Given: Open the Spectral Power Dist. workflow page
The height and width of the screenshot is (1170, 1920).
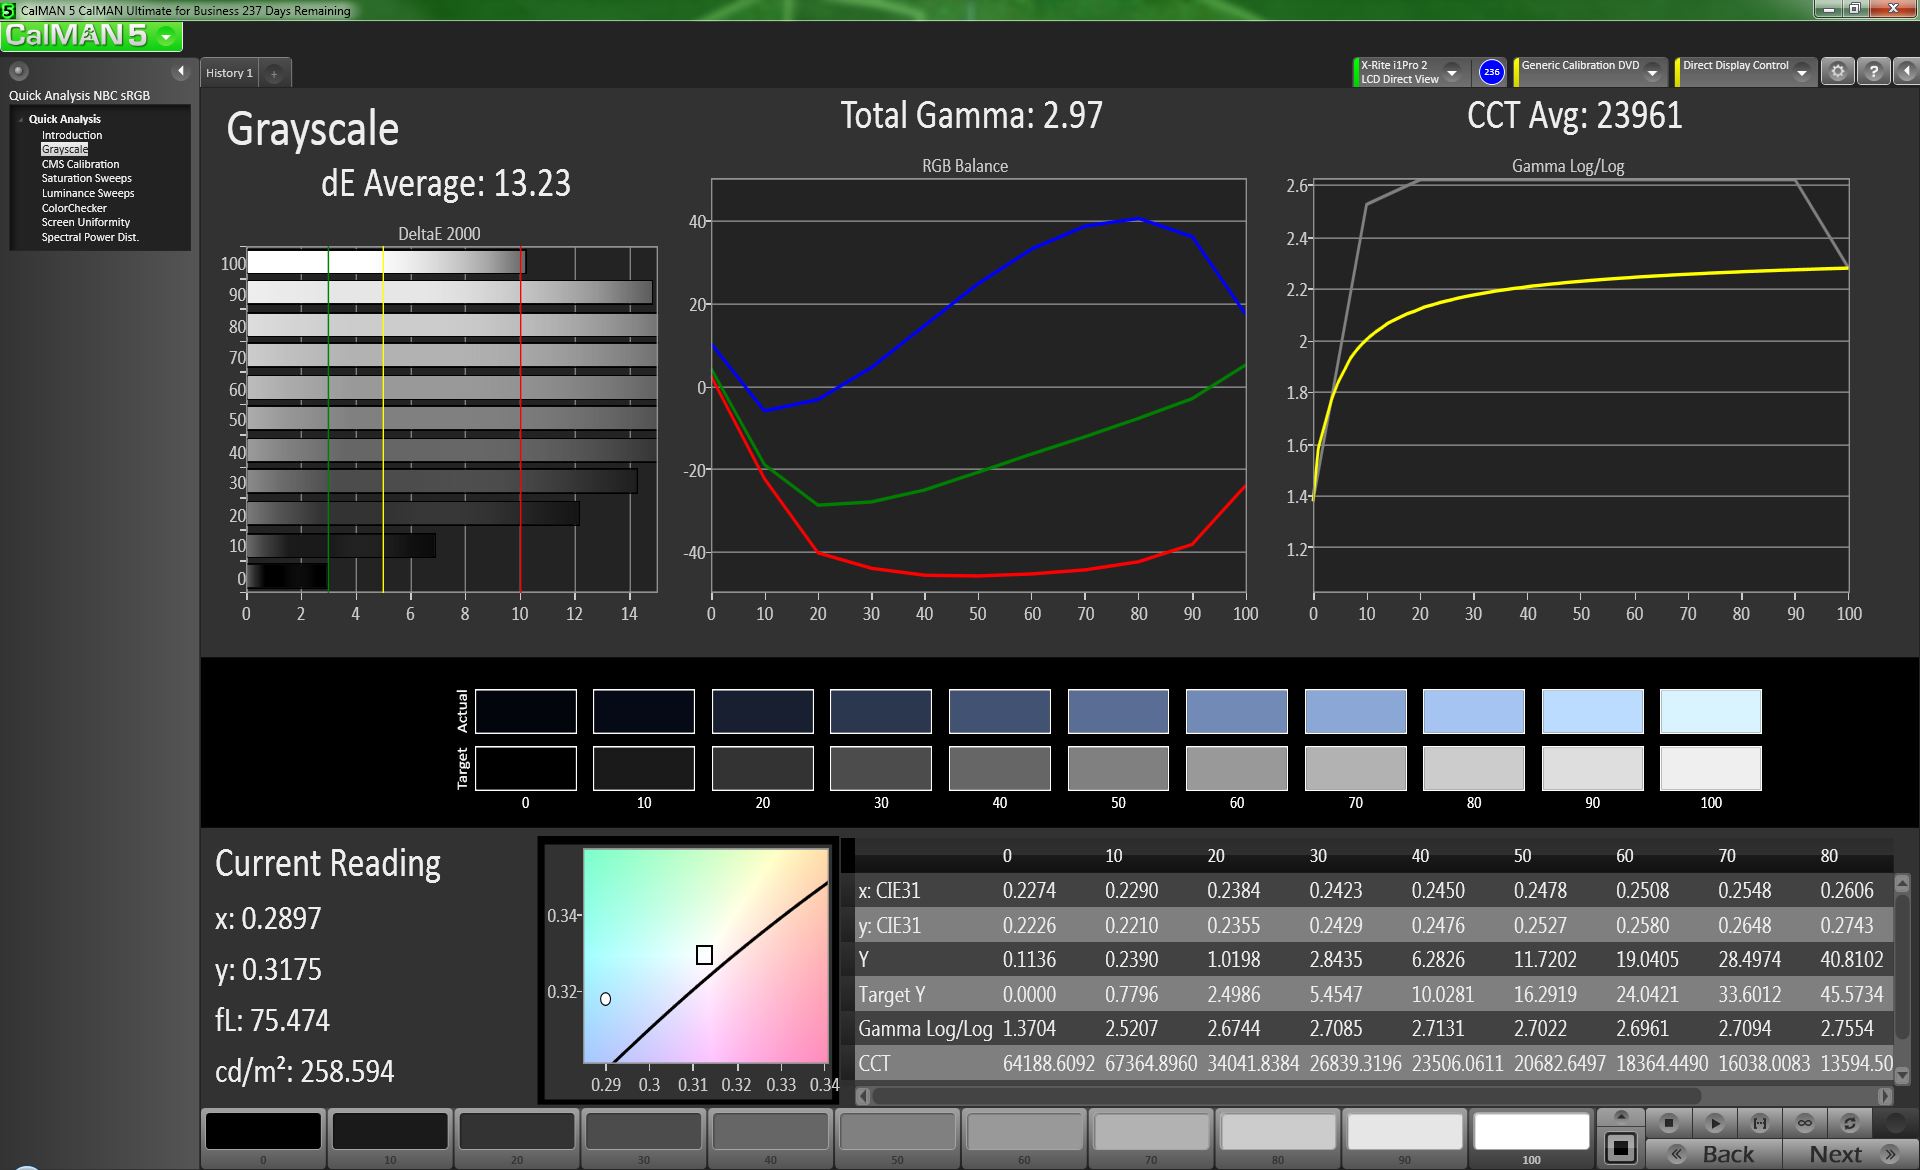Looking at the screenshot, I should point(90,237).
